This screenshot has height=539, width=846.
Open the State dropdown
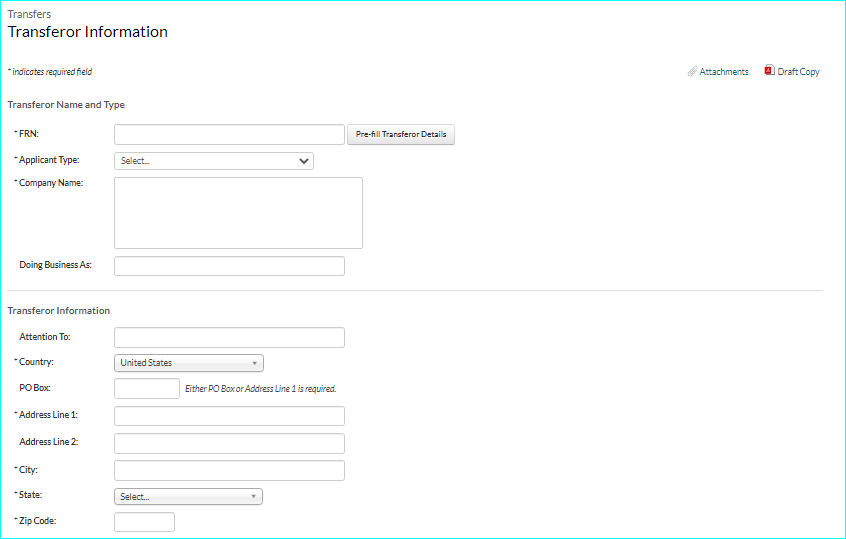(x=188, y=496)
